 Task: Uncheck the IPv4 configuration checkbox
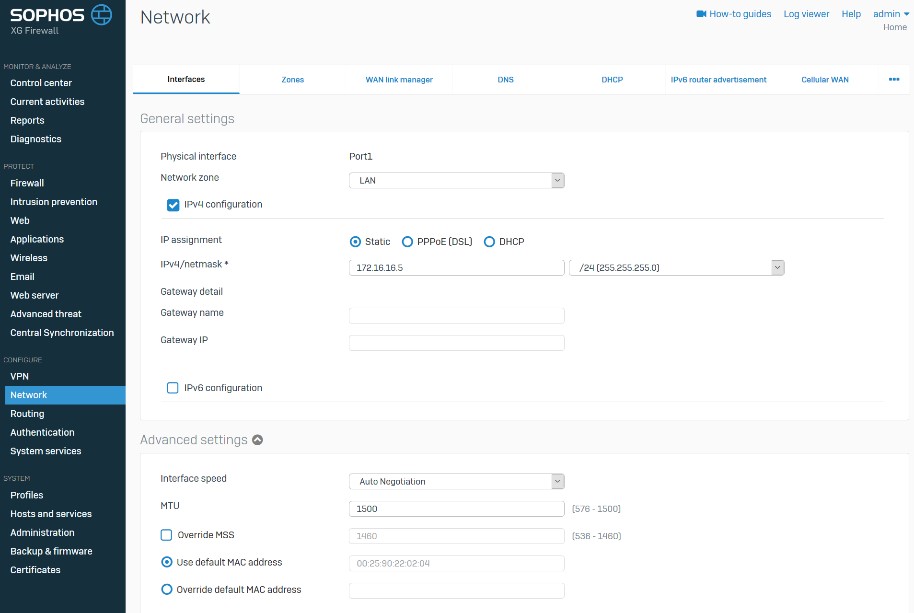[173, 204]
